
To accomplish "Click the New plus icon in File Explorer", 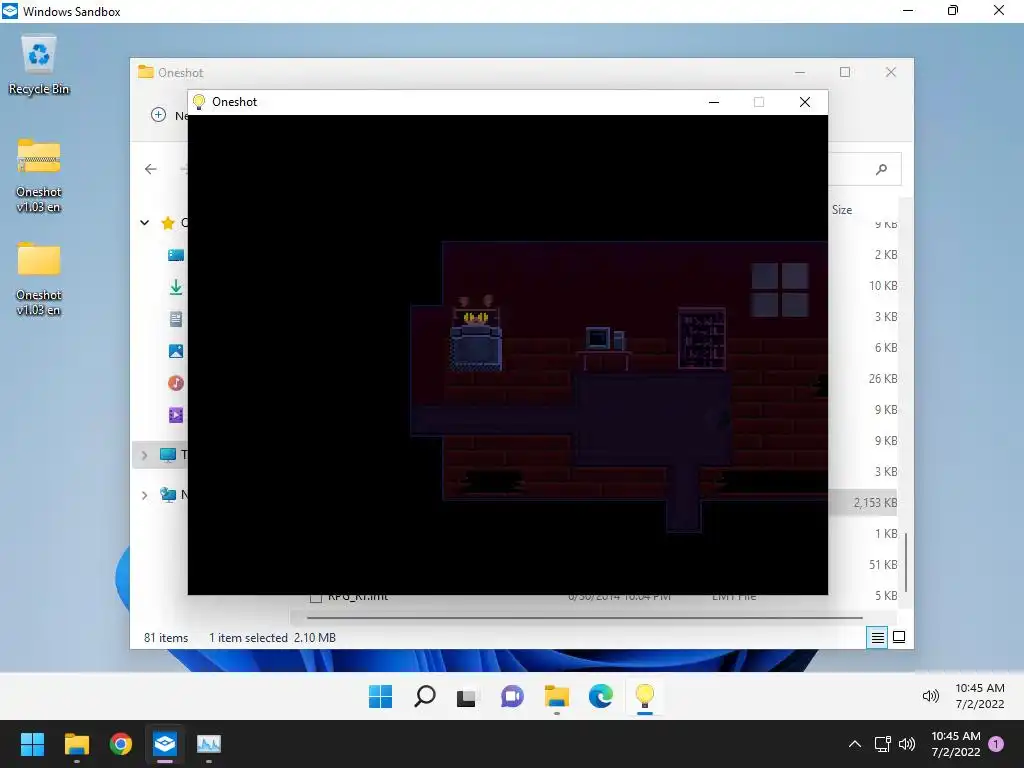I will (x=158, y=115).
